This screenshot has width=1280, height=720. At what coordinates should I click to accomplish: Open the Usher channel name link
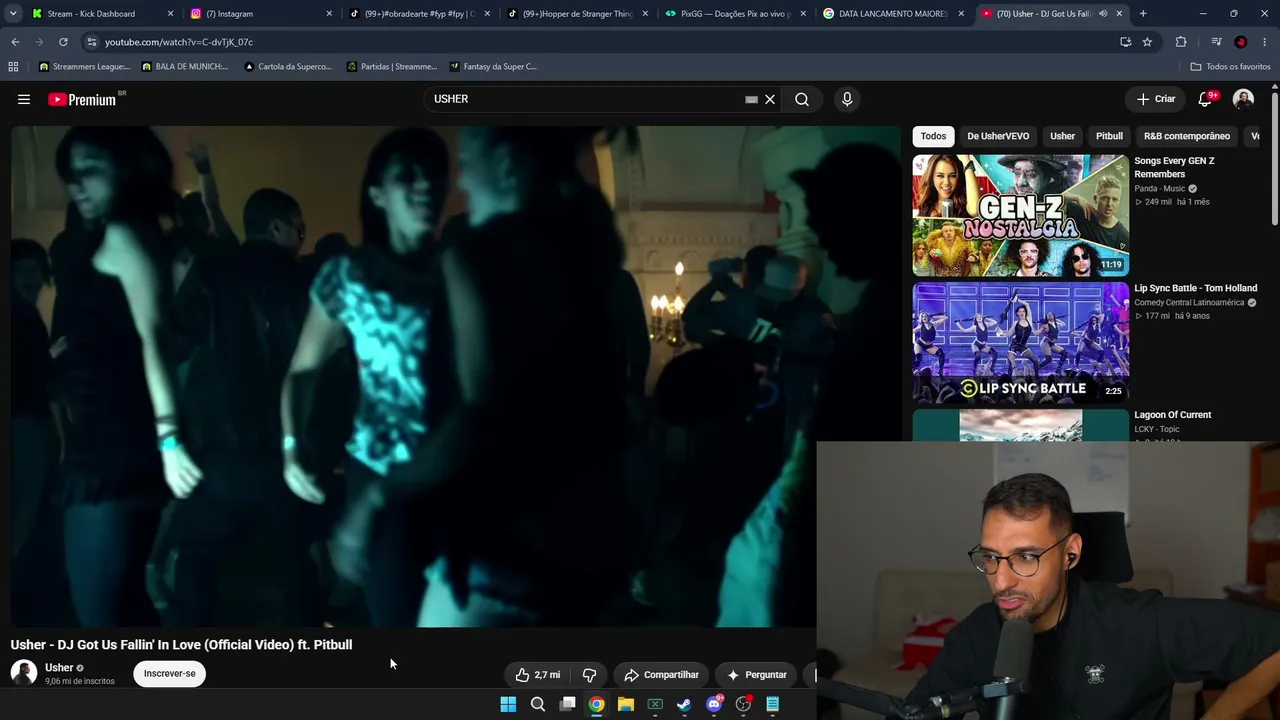59,668
